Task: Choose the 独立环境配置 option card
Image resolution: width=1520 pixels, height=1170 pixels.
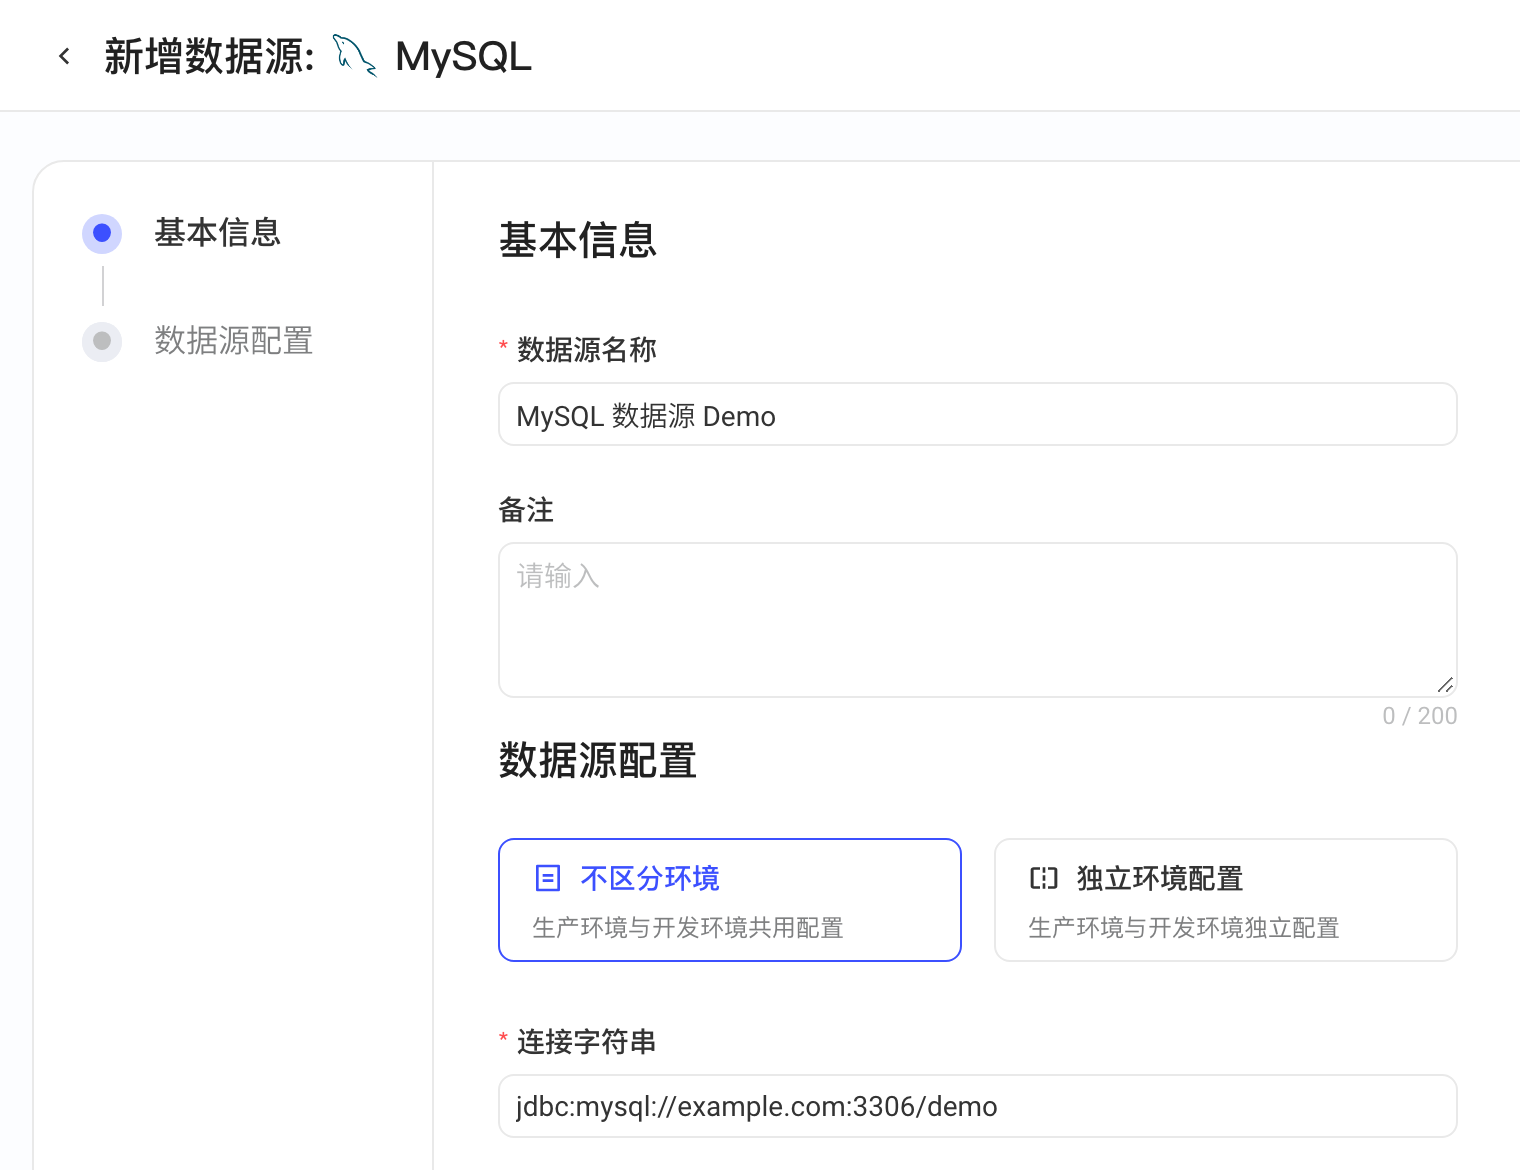Action: tap(1226, 900)
